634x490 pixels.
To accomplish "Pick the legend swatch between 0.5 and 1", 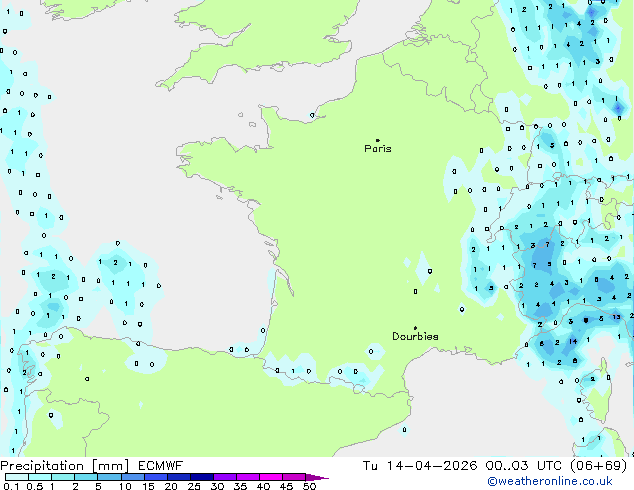I will (x=40, y=477).
